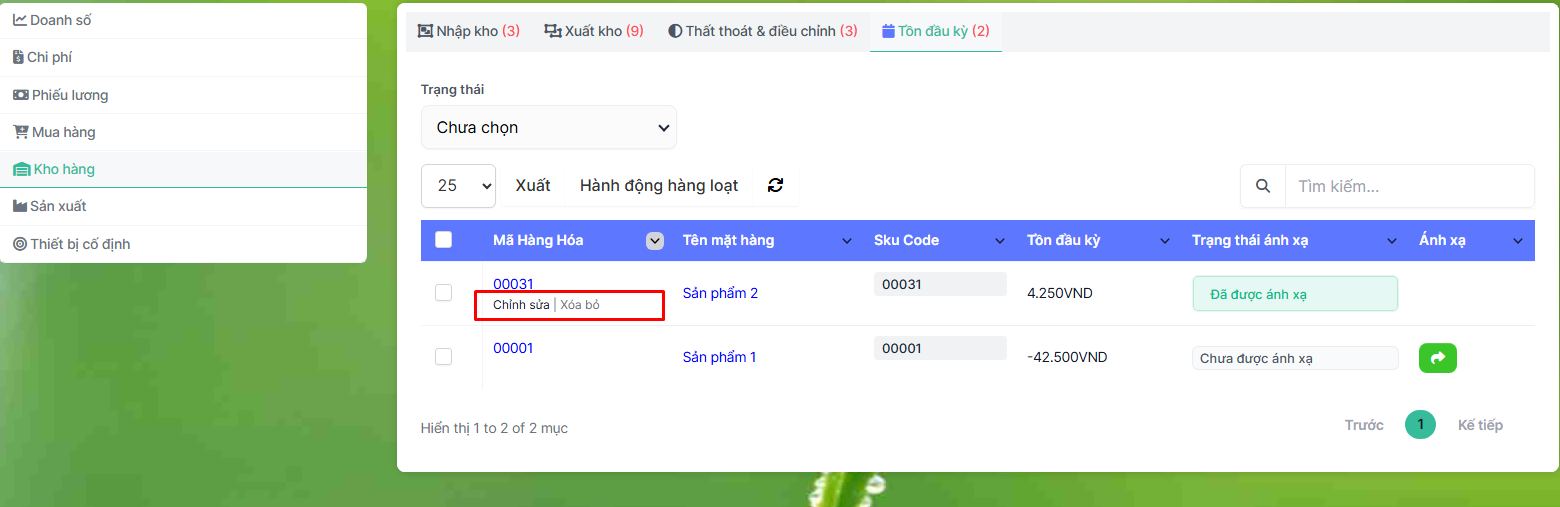Click the search magnifier icon
The height and width of the screenshot is (507, 1560).
(1263, 186)
